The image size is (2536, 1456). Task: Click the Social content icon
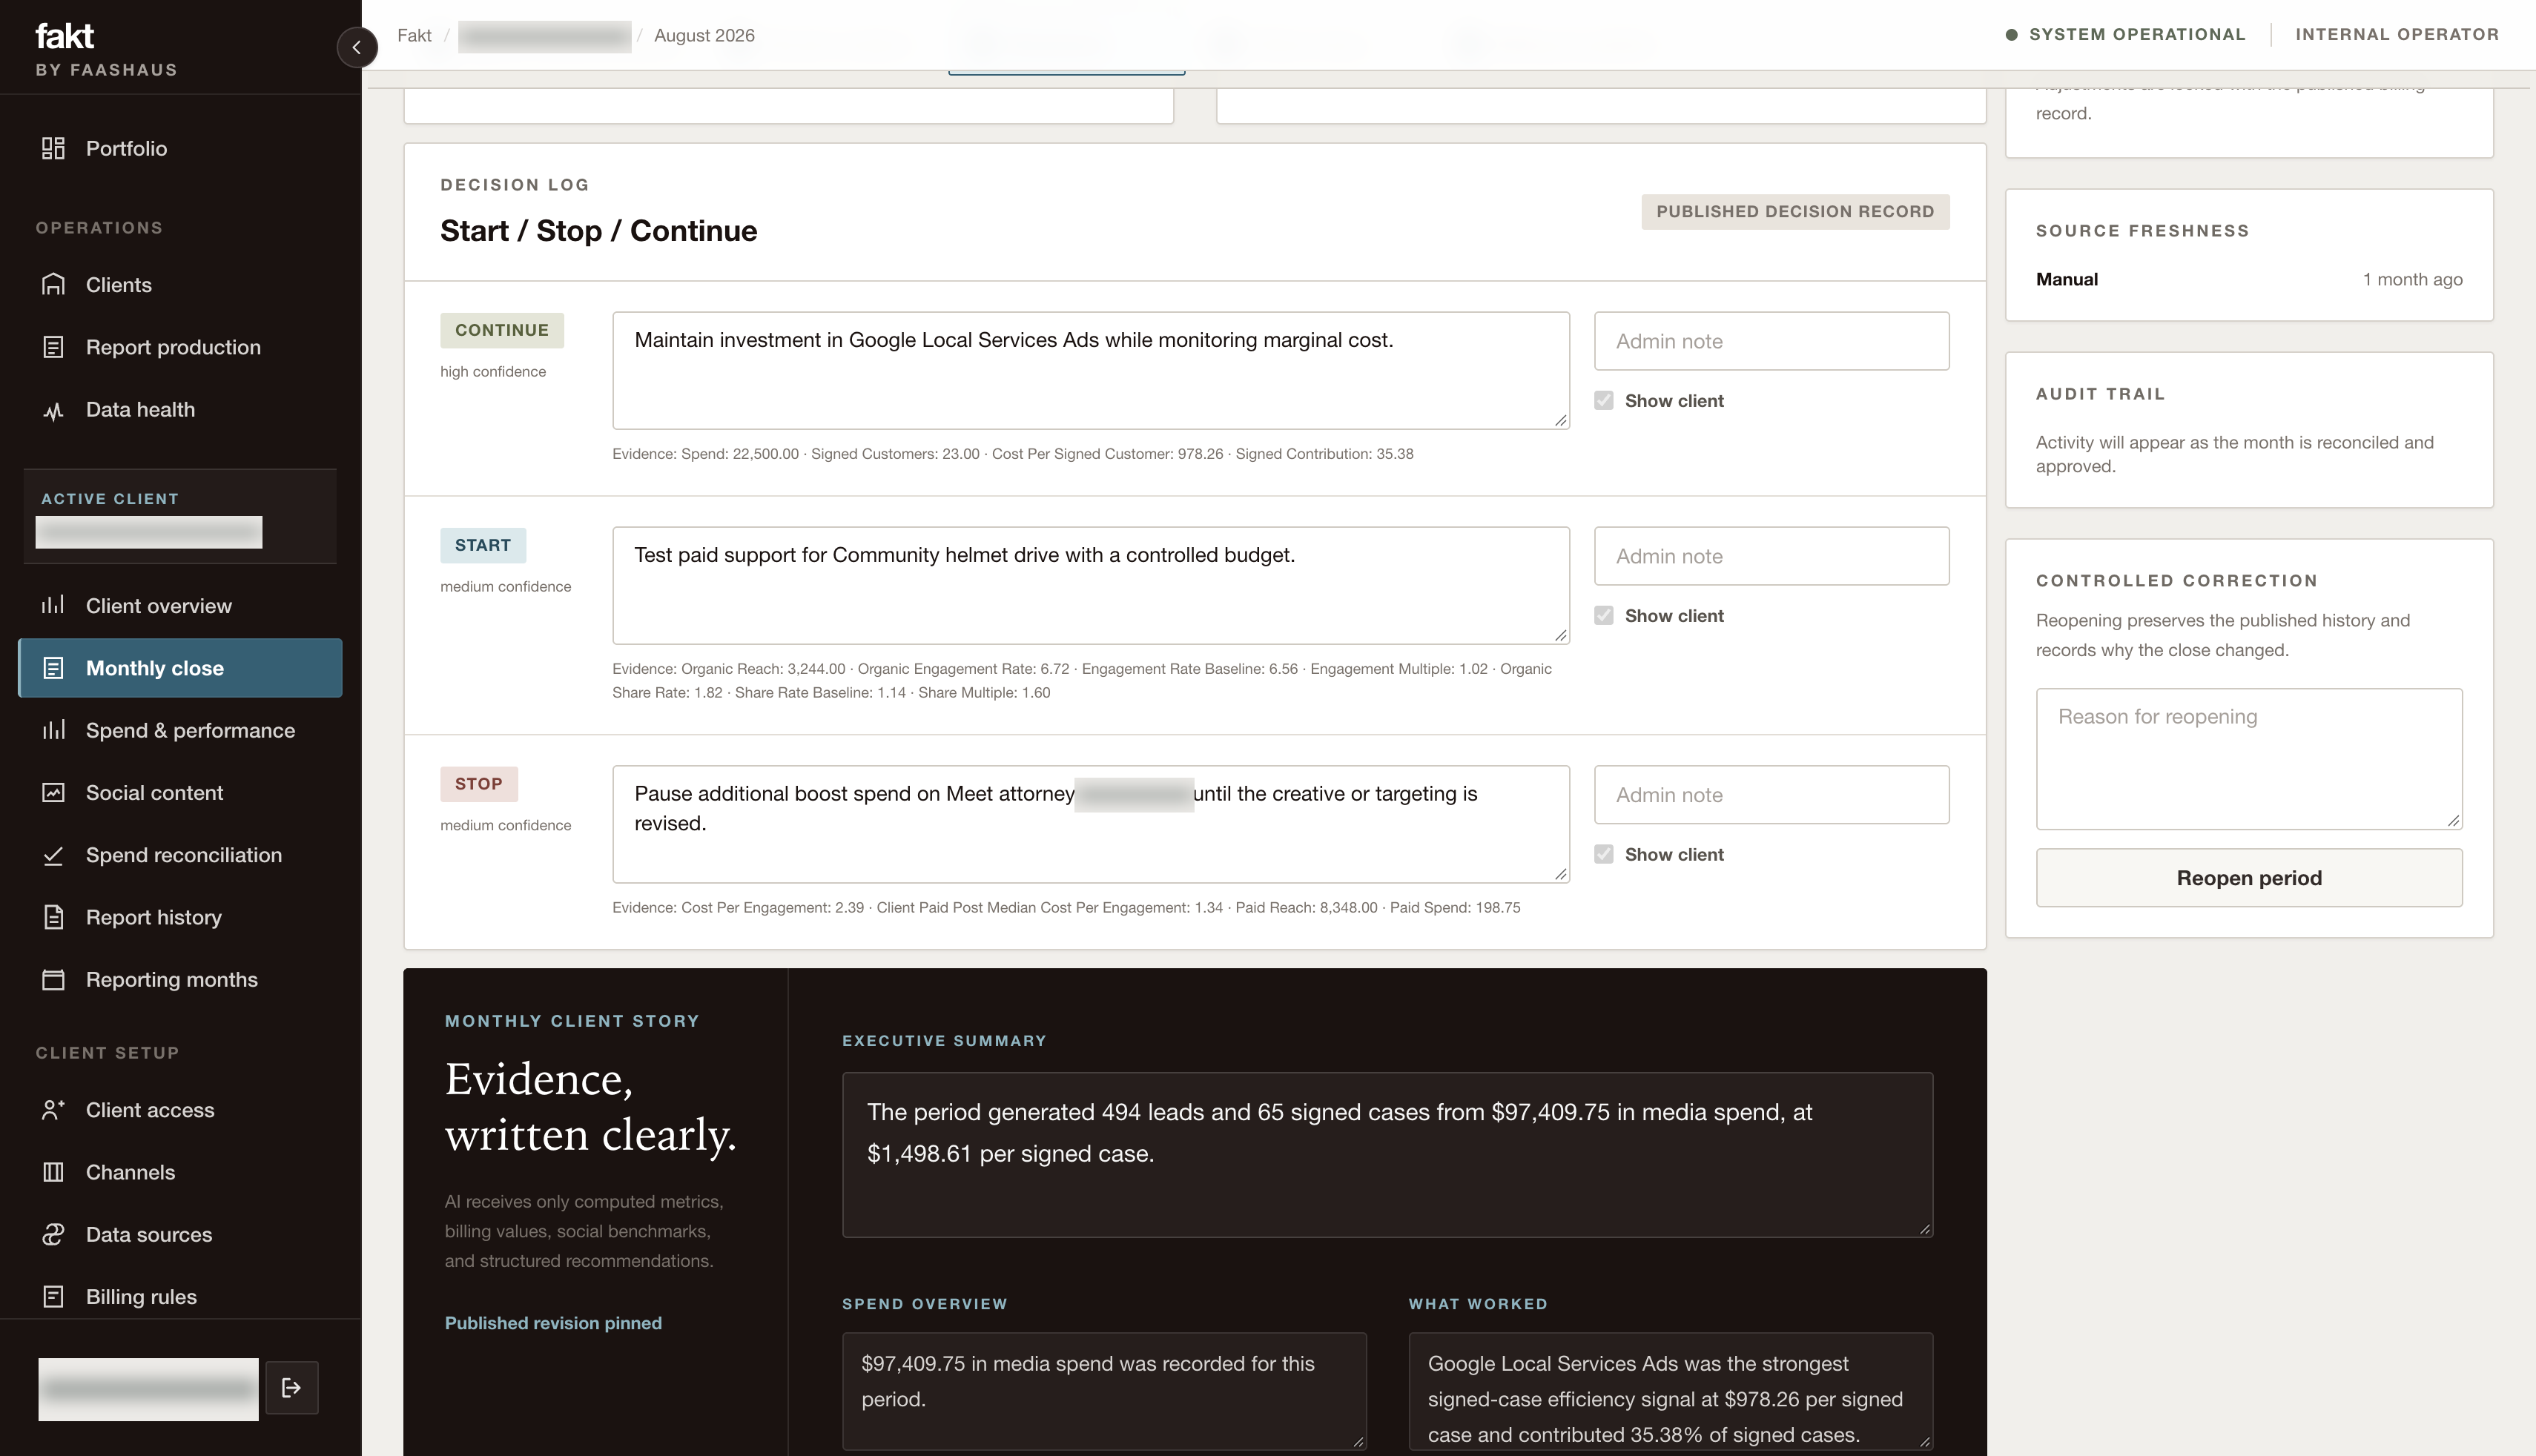coord(53,793)
